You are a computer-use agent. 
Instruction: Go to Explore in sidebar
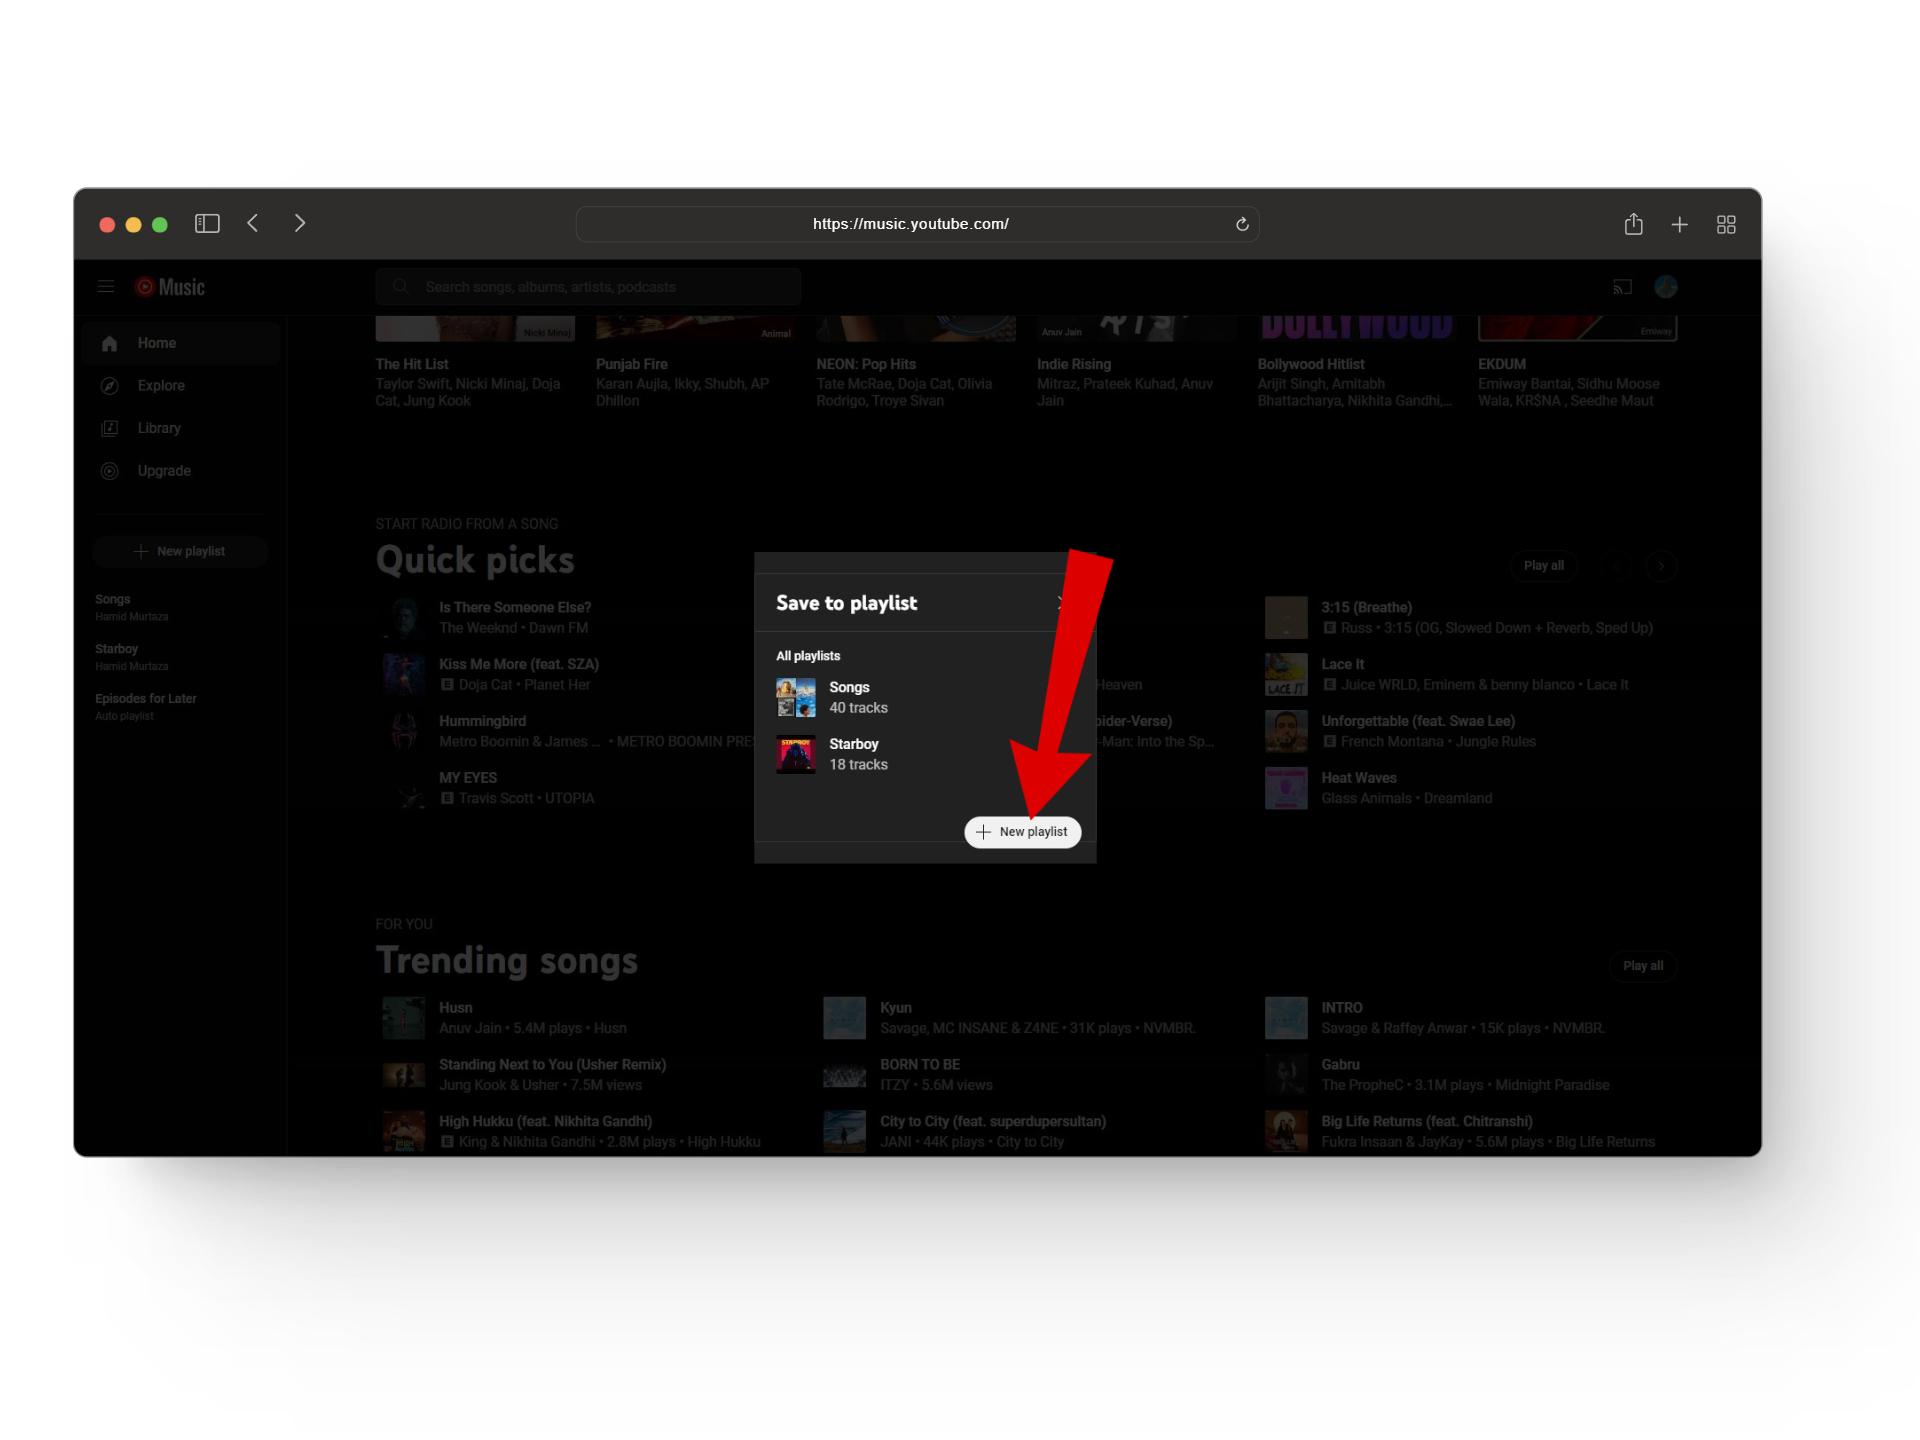coord(161,386)
